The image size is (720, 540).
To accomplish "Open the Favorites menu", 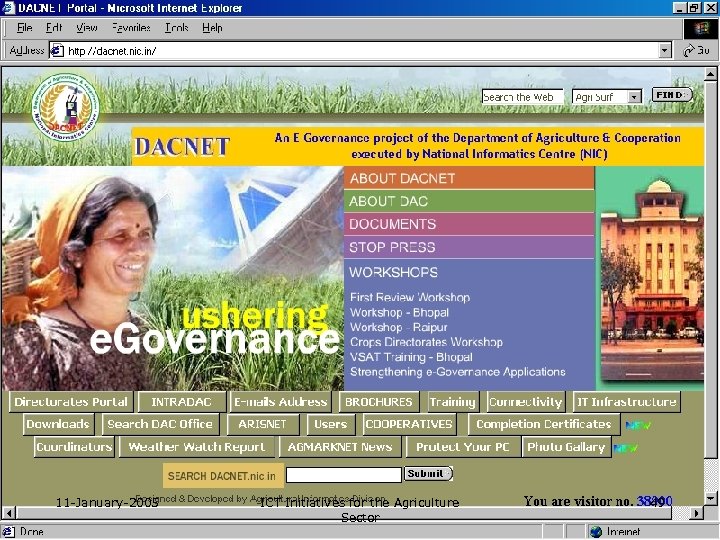I will click(x=131, y=28).
